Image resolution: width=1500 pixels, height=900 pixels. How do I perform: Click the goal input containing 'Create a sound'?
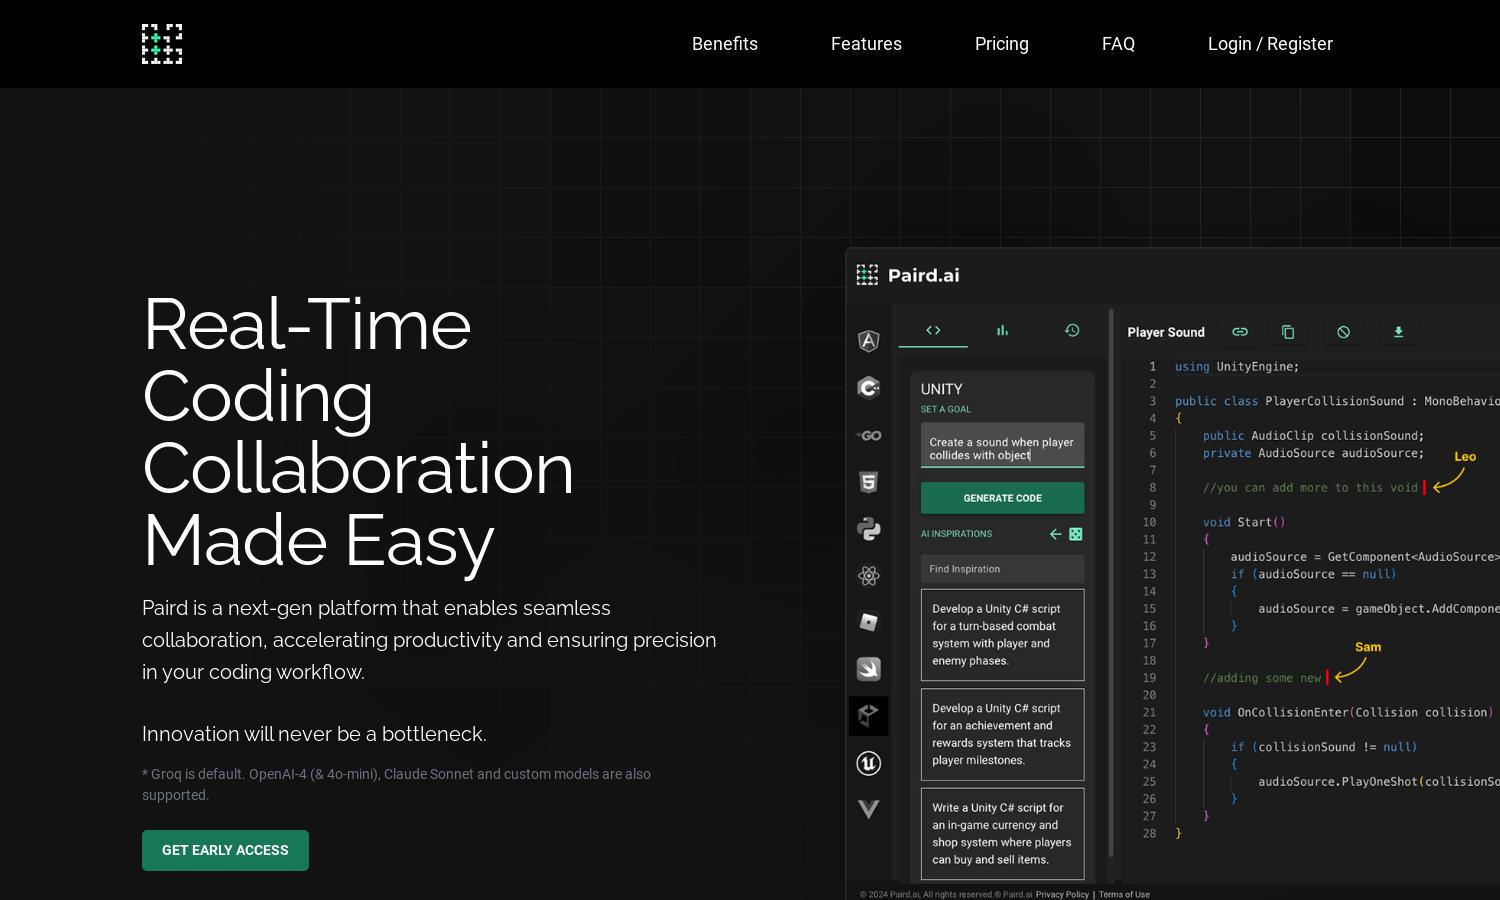point(1002,446)
